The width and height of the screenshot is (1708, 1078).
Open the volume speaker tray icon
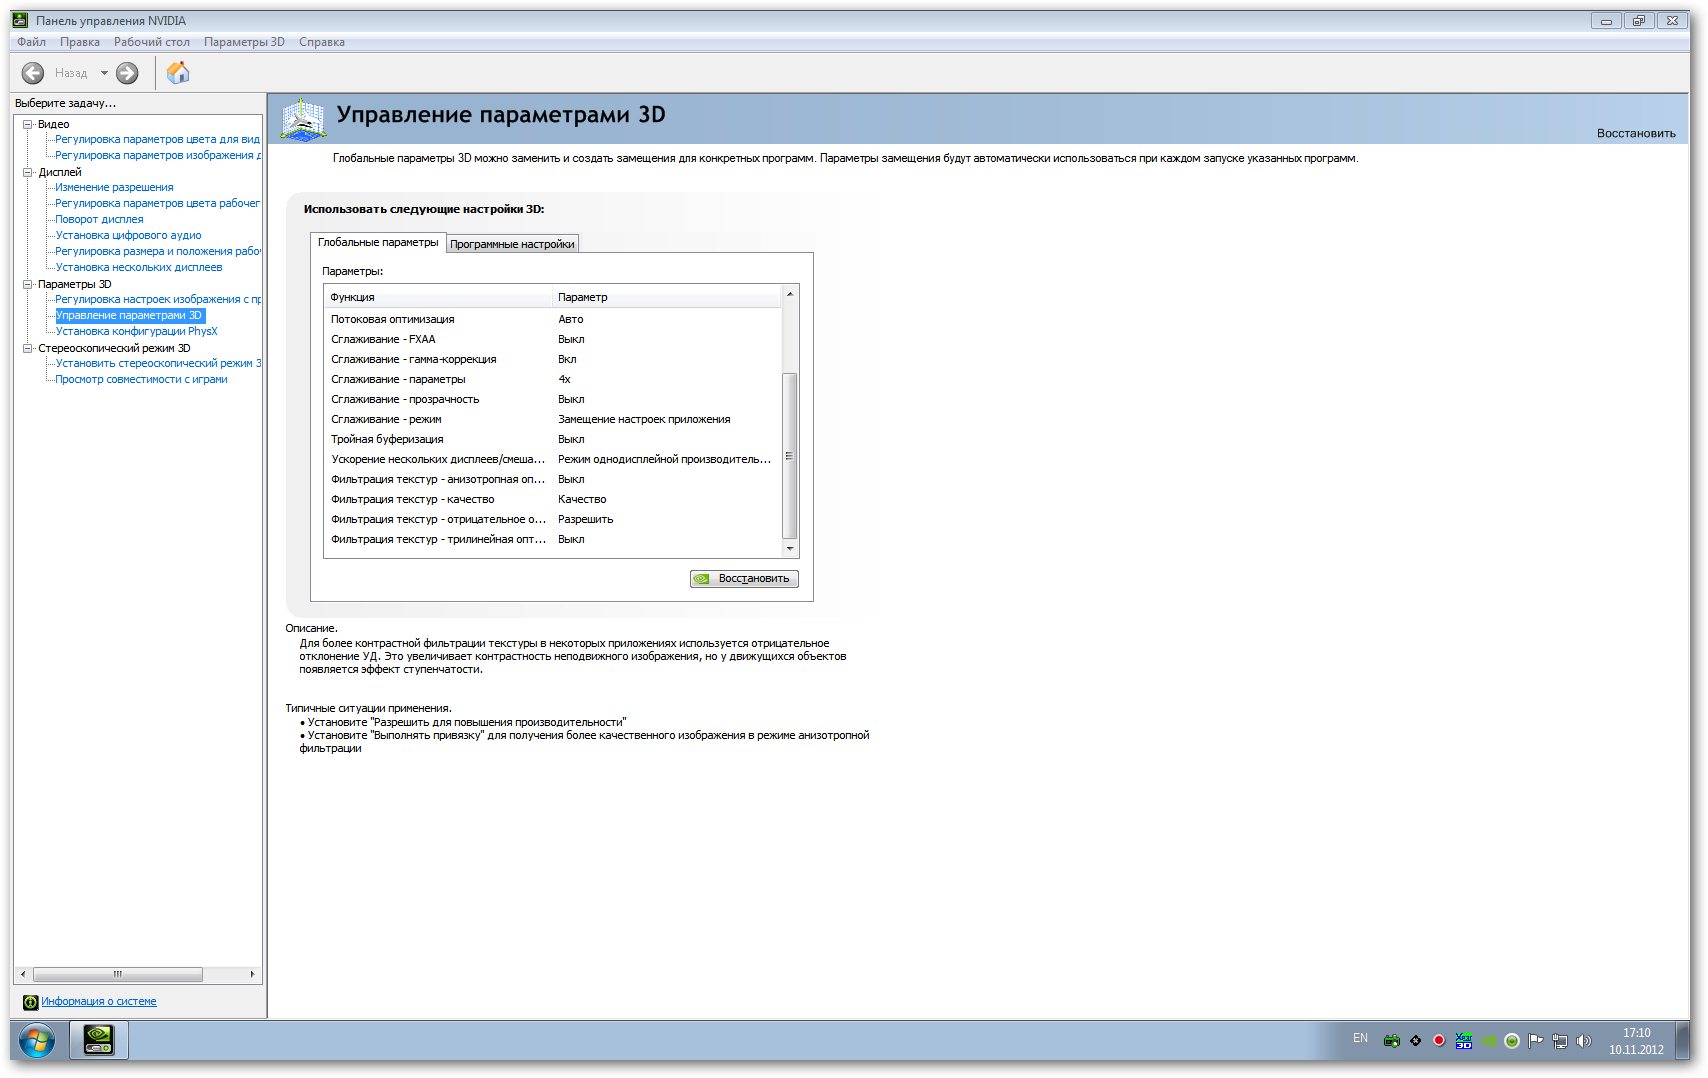[1584, 1041]
